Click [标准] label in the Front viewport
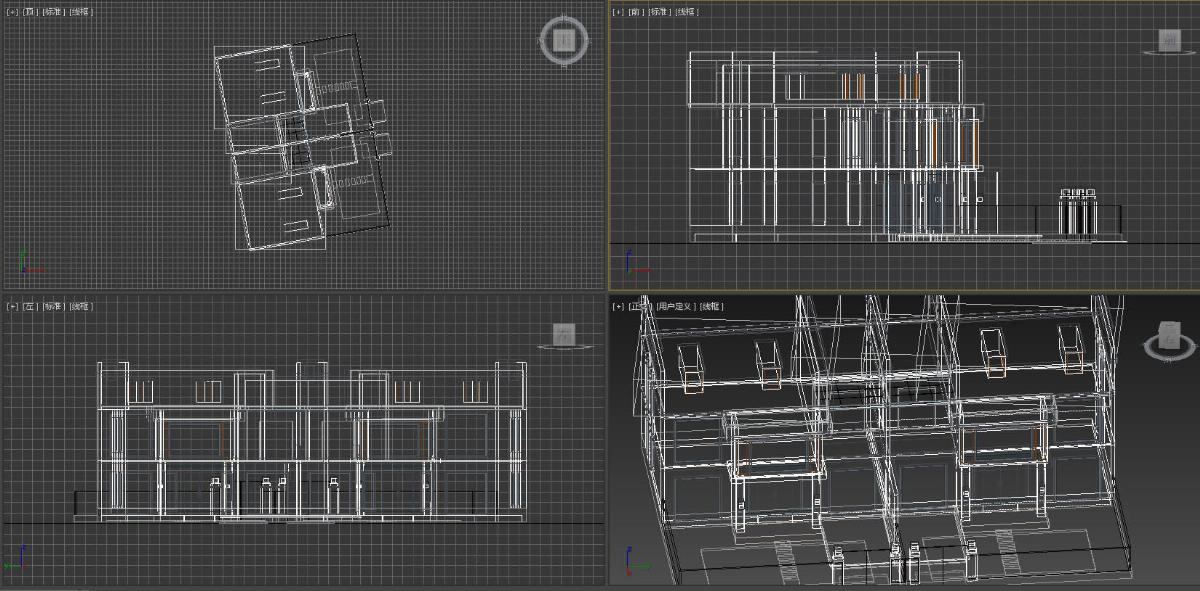Viewport: 1200px width, 591px height. tap(660, 12)
